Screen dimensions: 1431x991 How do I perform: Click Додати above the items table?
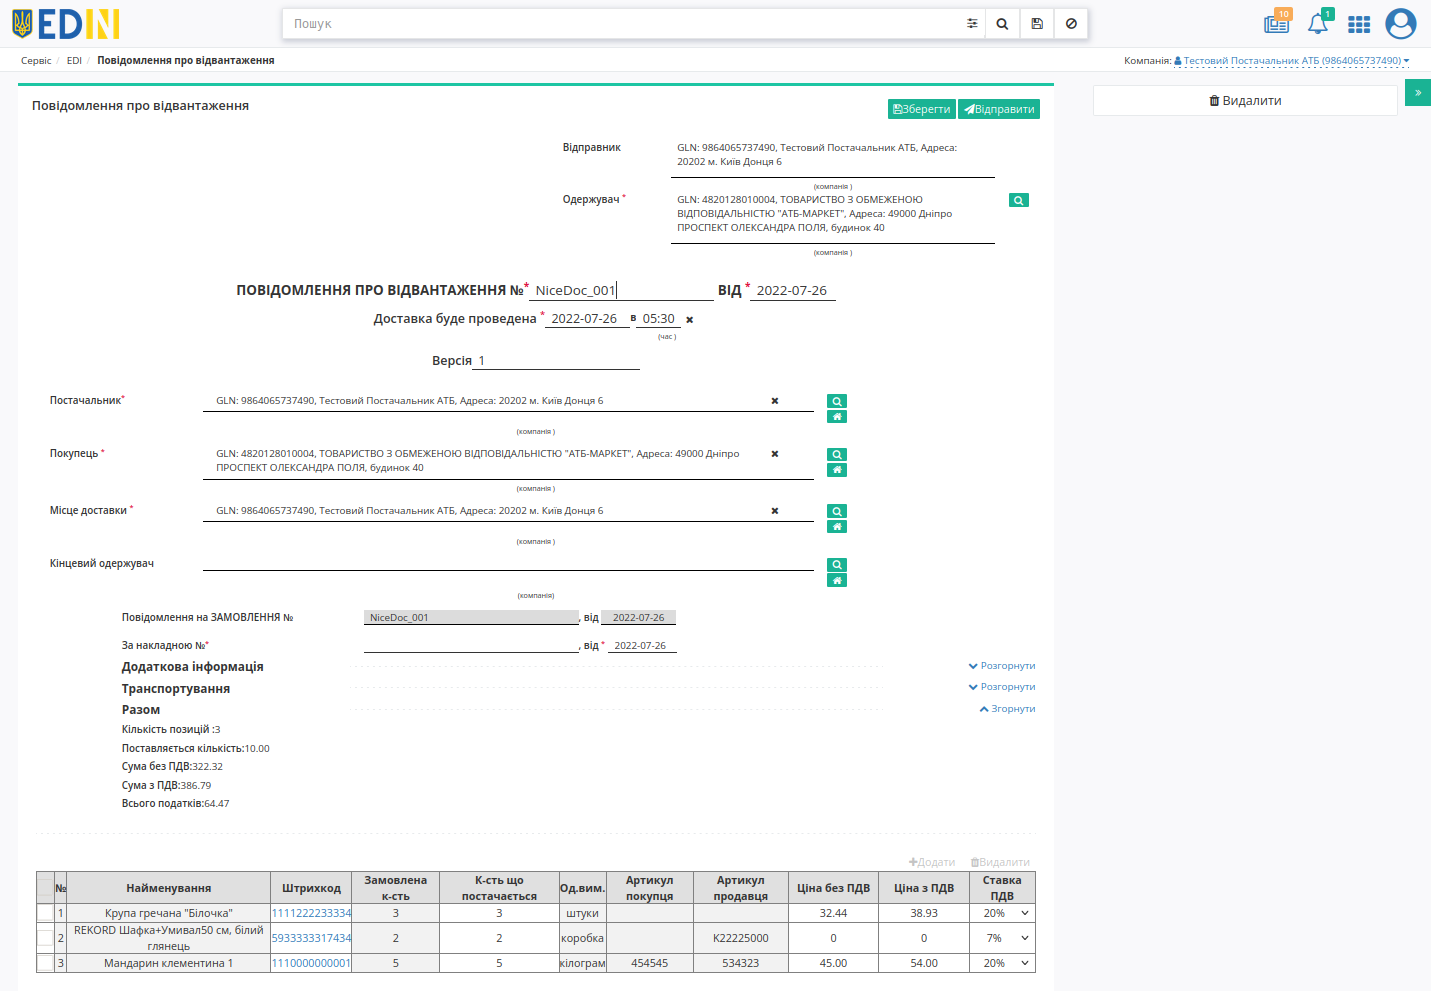pyautogui.click(x=932, y=862)
